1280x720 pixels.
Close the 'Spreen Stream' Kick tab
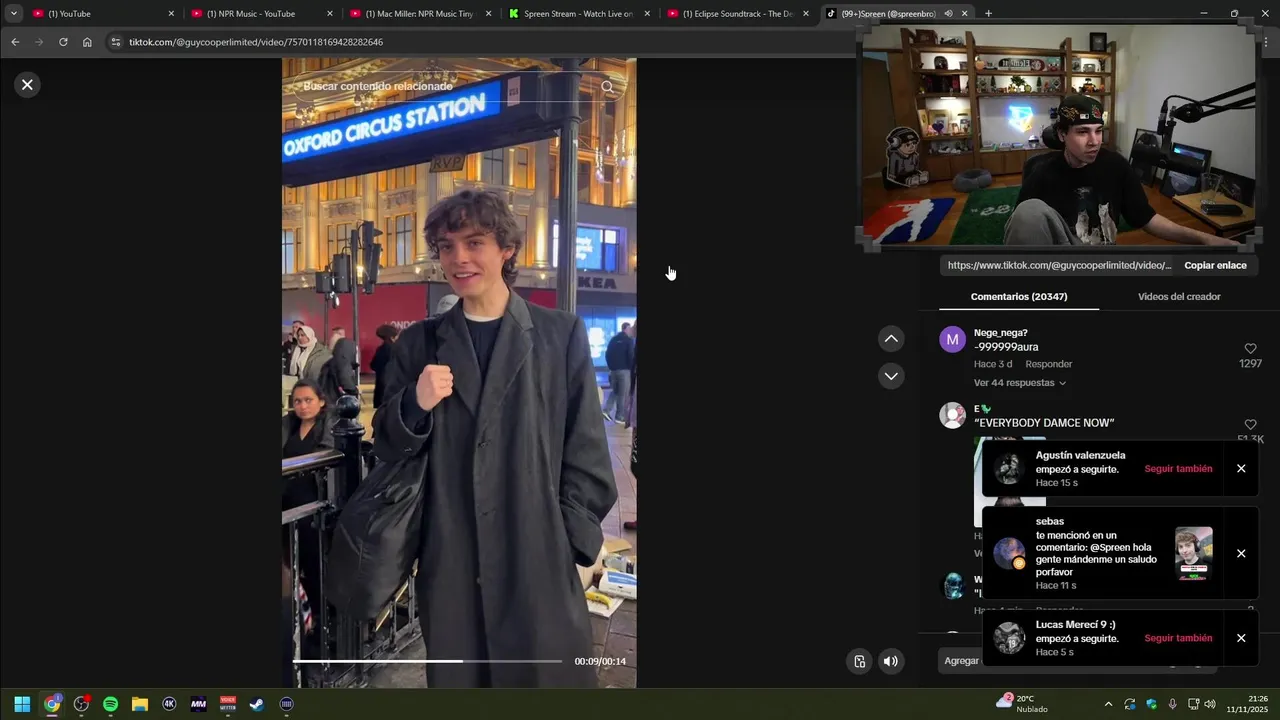point(647,14)
